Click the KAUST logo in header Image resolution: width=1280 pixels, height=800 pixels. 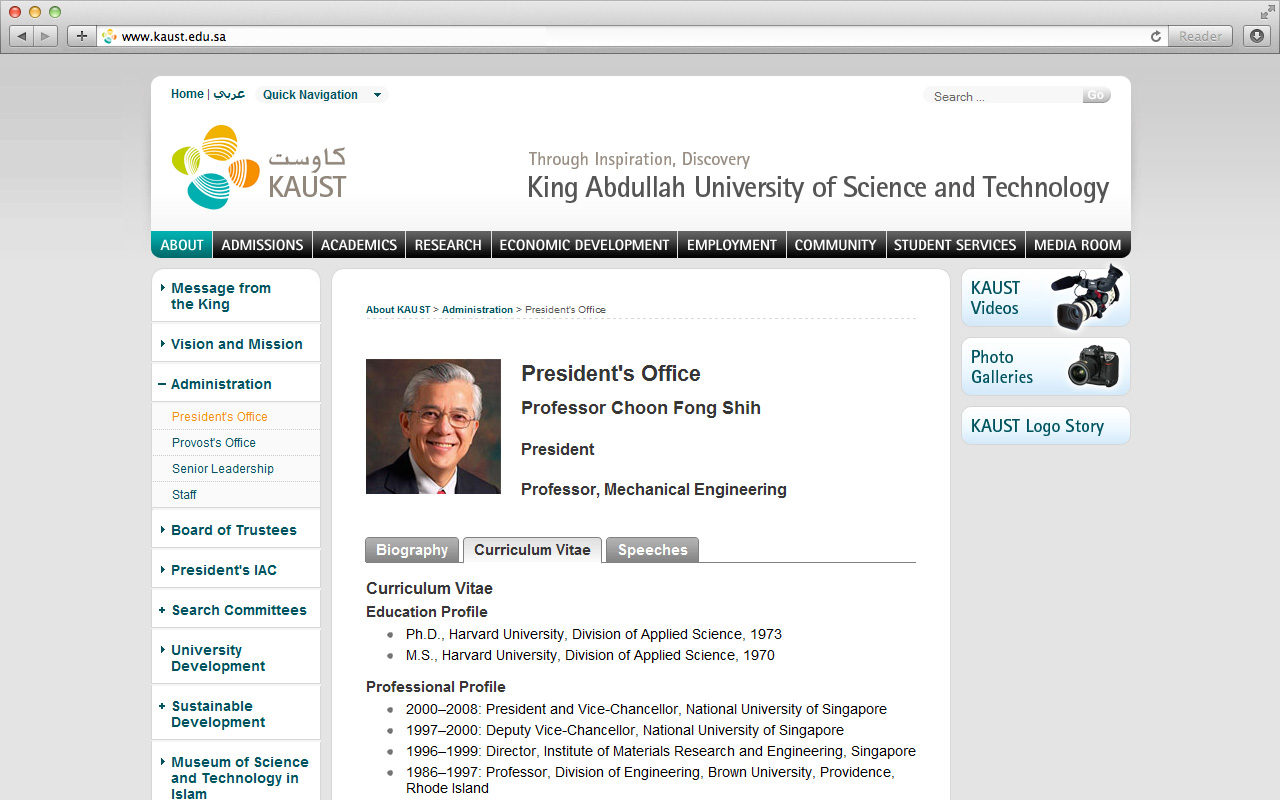tap(259, 167)
